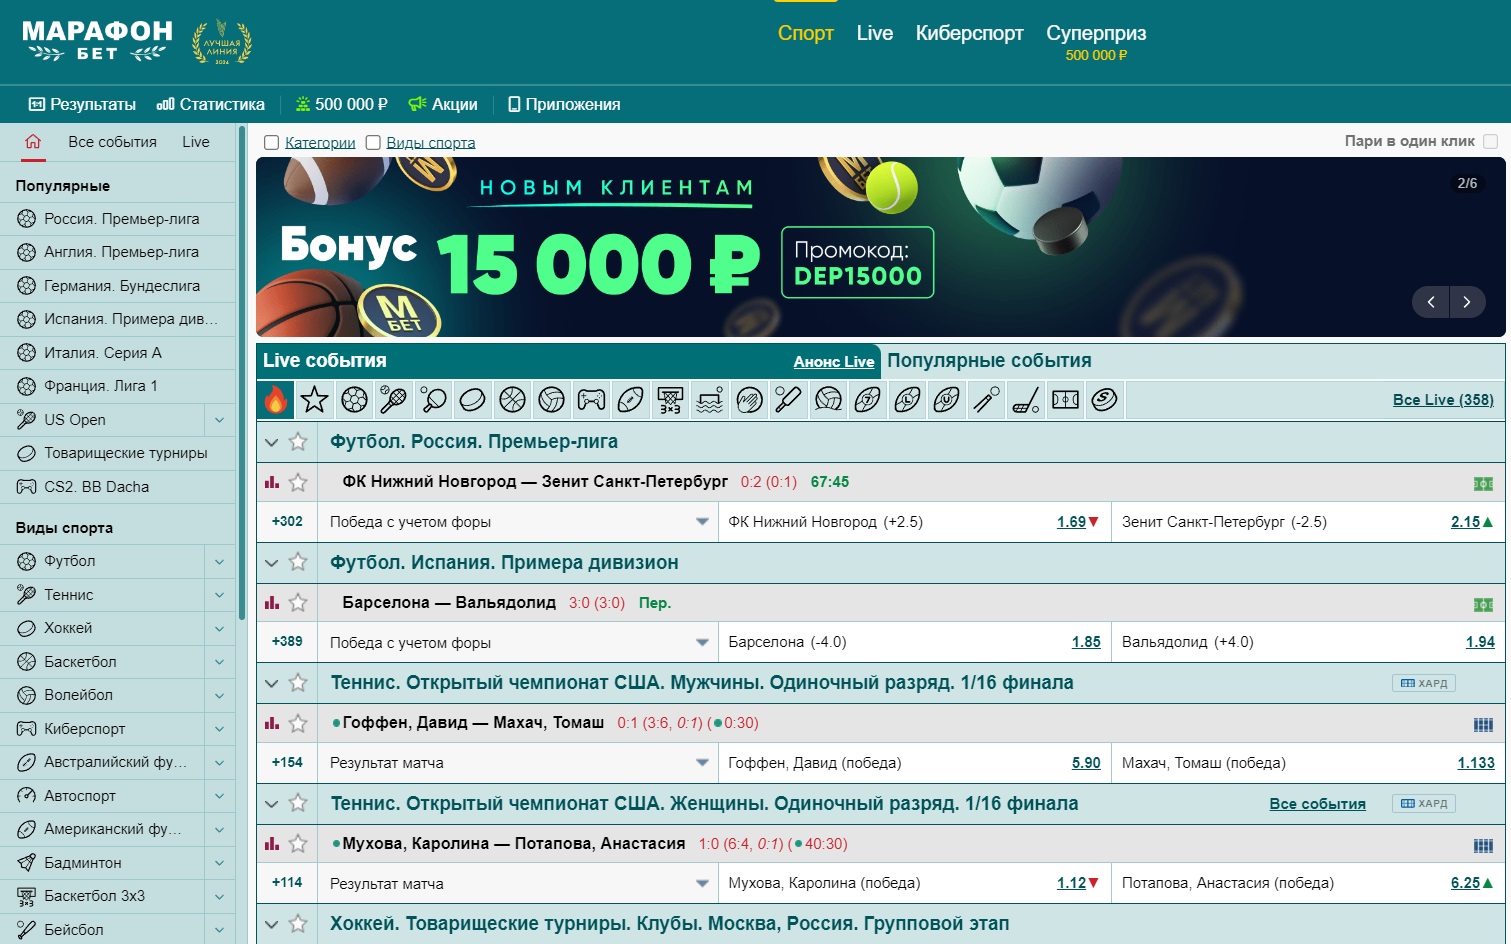The width and height of the screenshot is (1511, 944).
Task: Filter live events by rugby league L icon
Action: pyautogui.click(x=907, y=400)
